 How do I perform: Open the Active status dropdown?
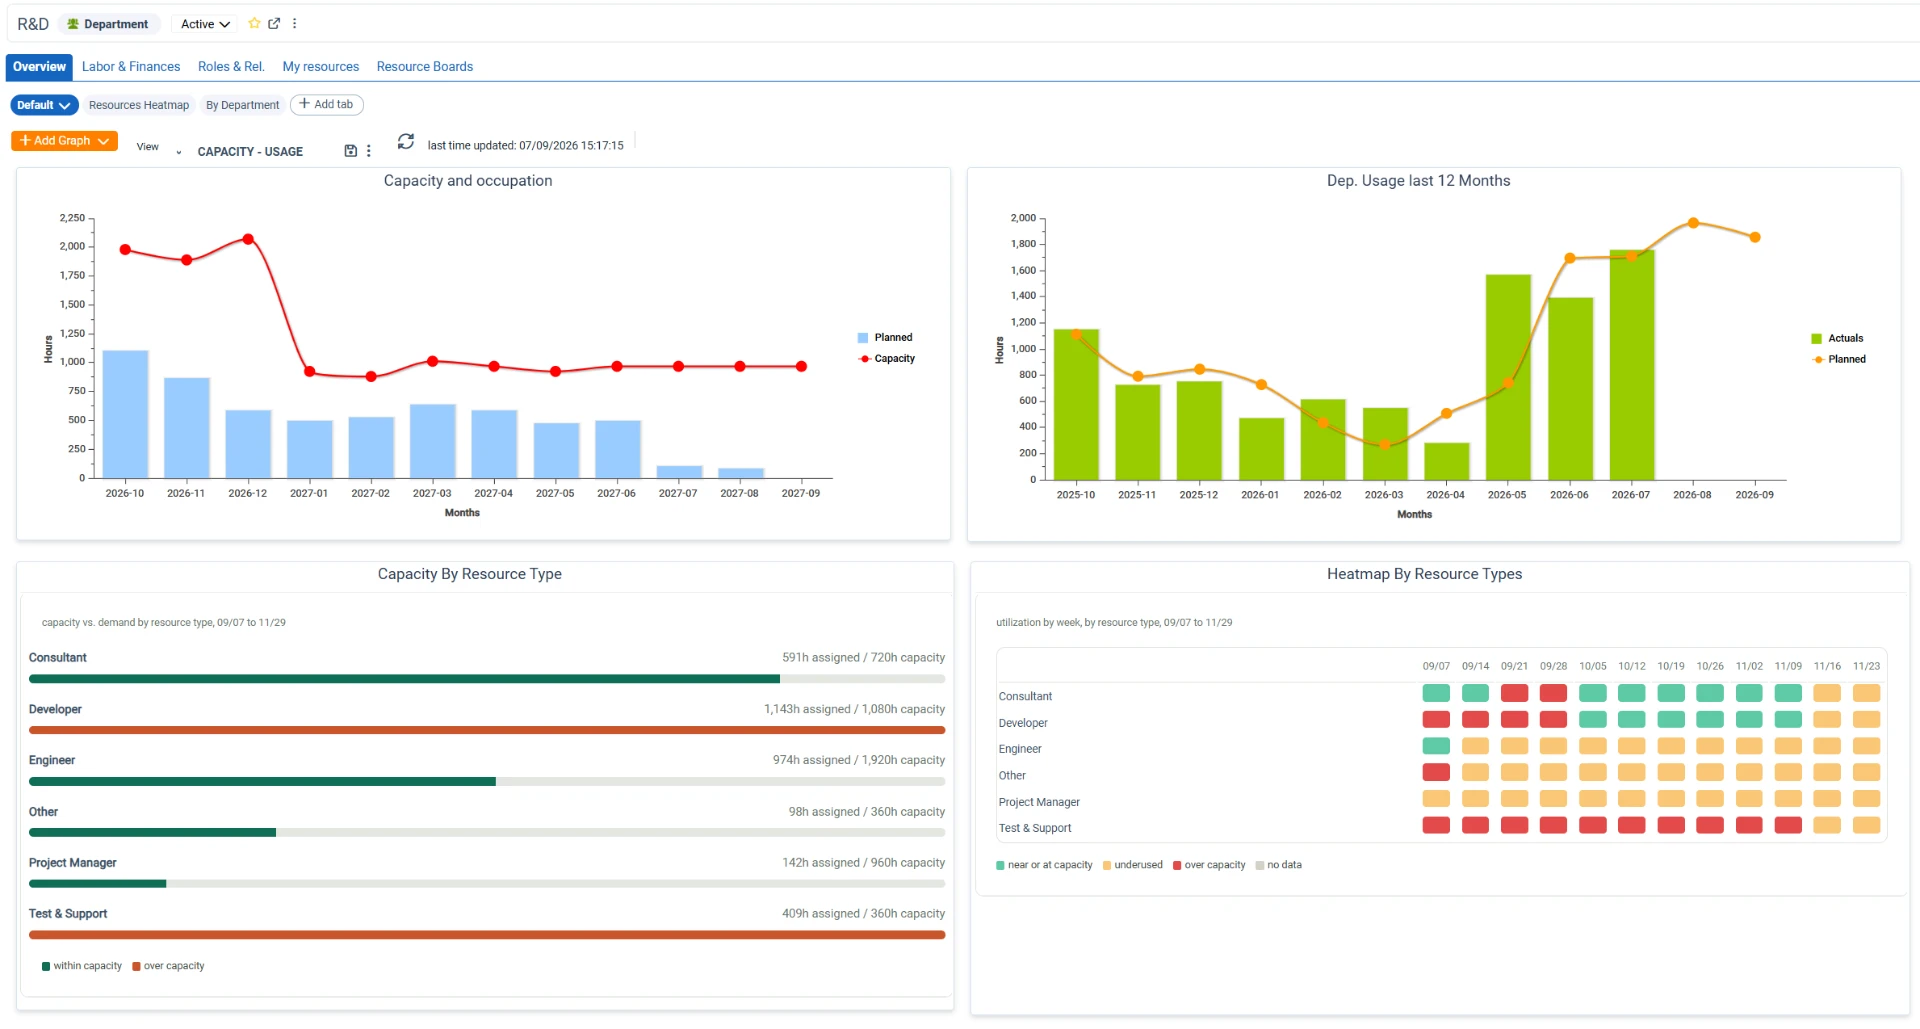[x=205, y=24]
